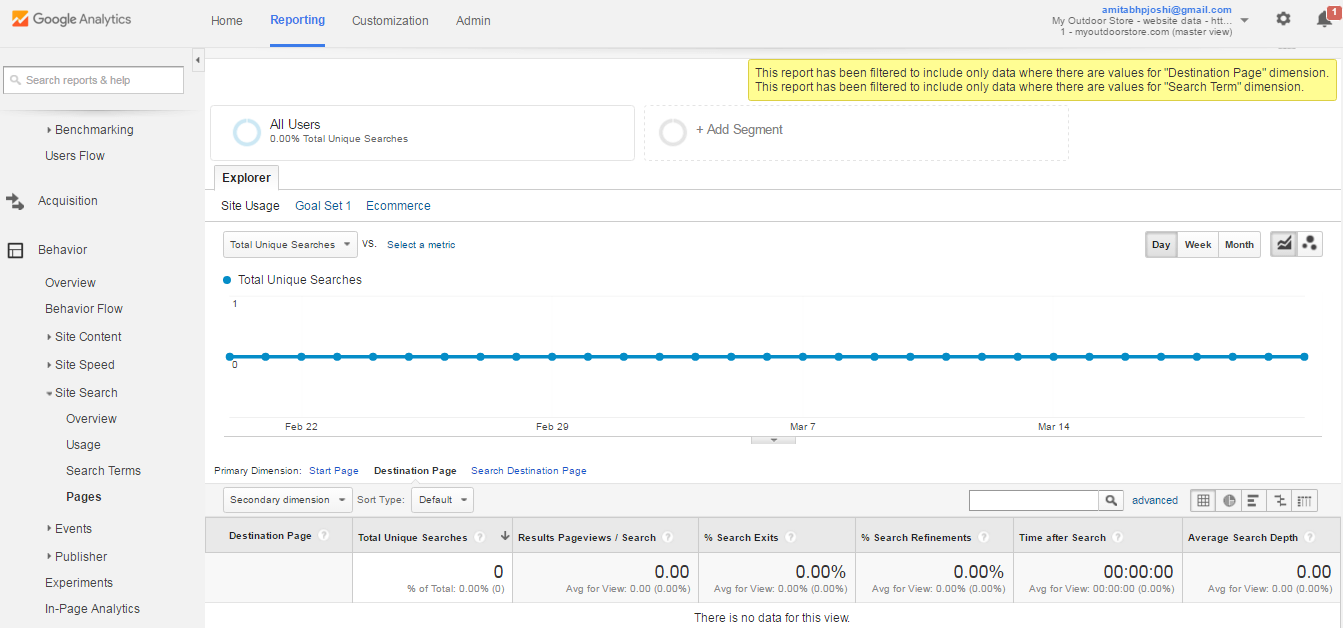Select the performance bar view icon

[x=1254, y=500]
